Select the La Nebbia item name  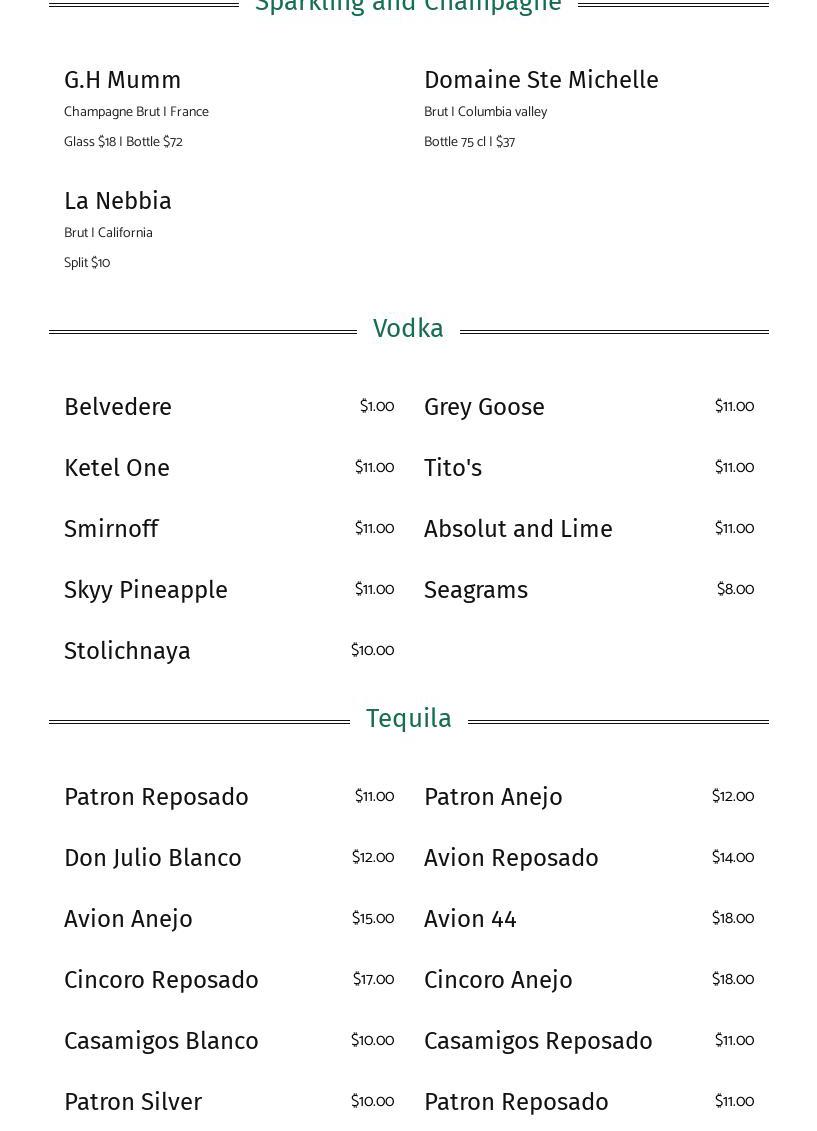click(118, 201)
